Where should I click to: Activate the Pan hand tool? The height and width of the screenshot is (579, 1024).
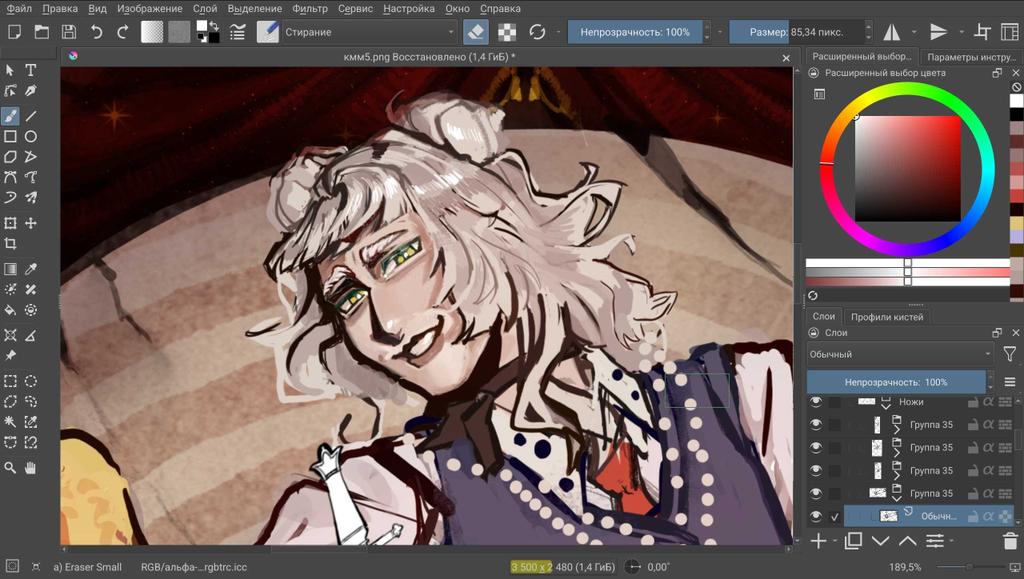[31, 468]
